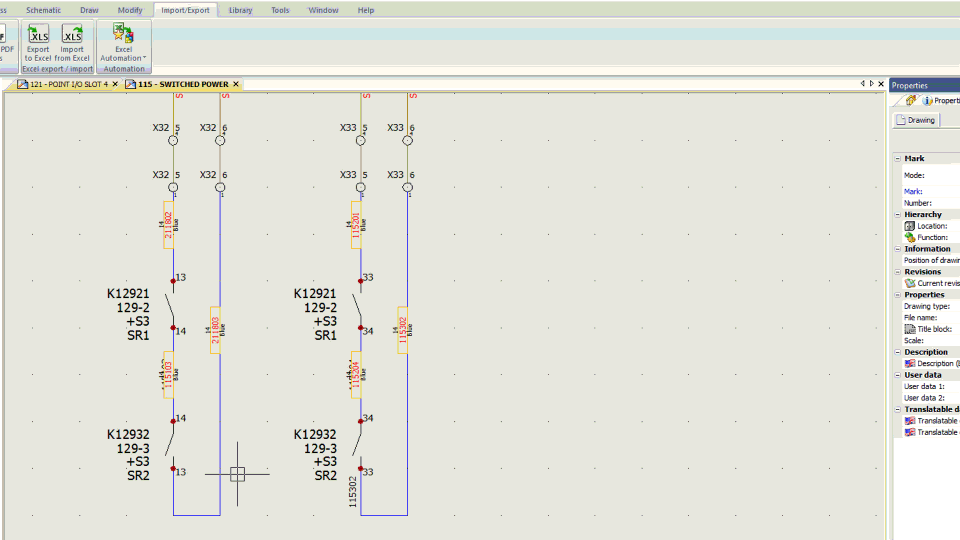Screen dimensions: 960x540
Task: Open the Excel Automation dropdown arrow
Action: click(x=144, y=58)
